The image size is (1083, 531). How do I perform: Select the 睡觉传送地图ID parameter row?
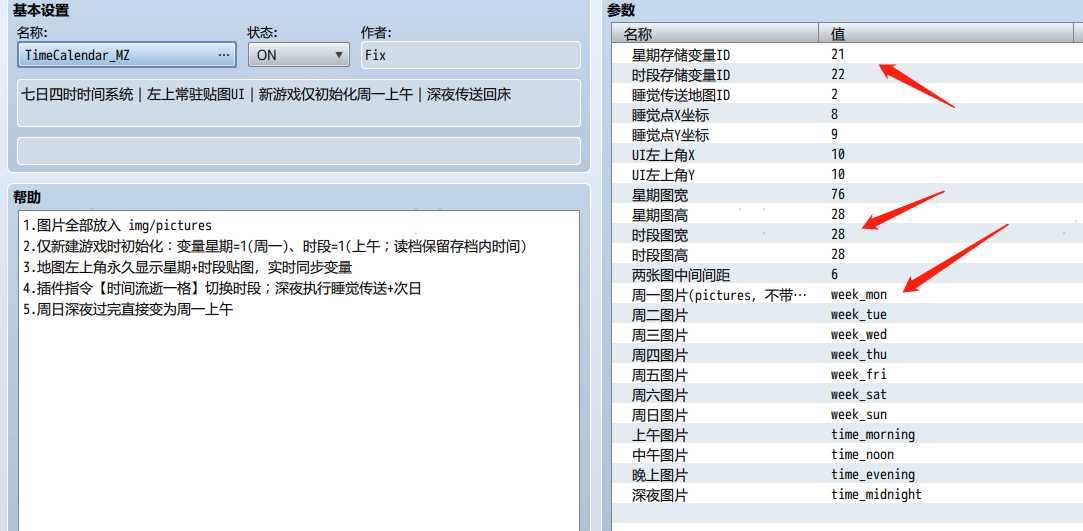pos(847,94)
